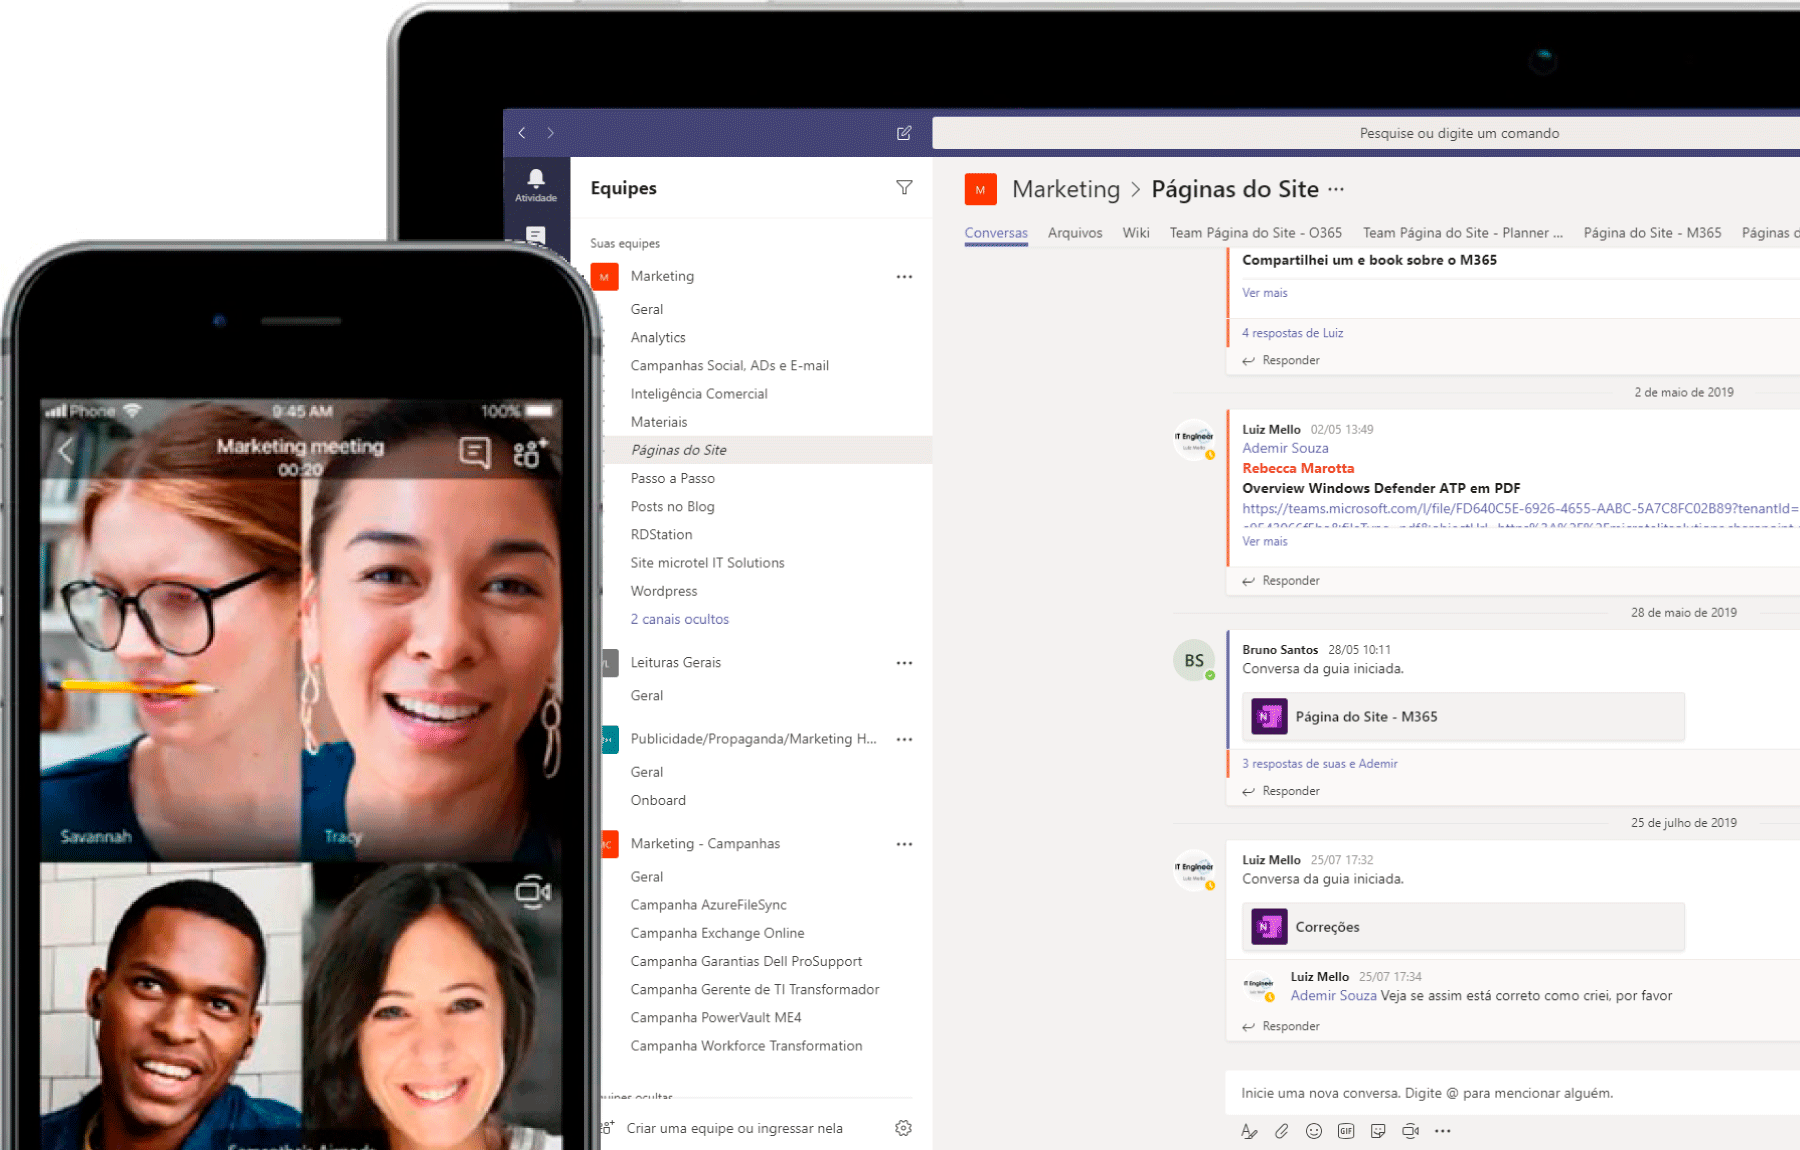Click the search or command box

[1366, 133]
